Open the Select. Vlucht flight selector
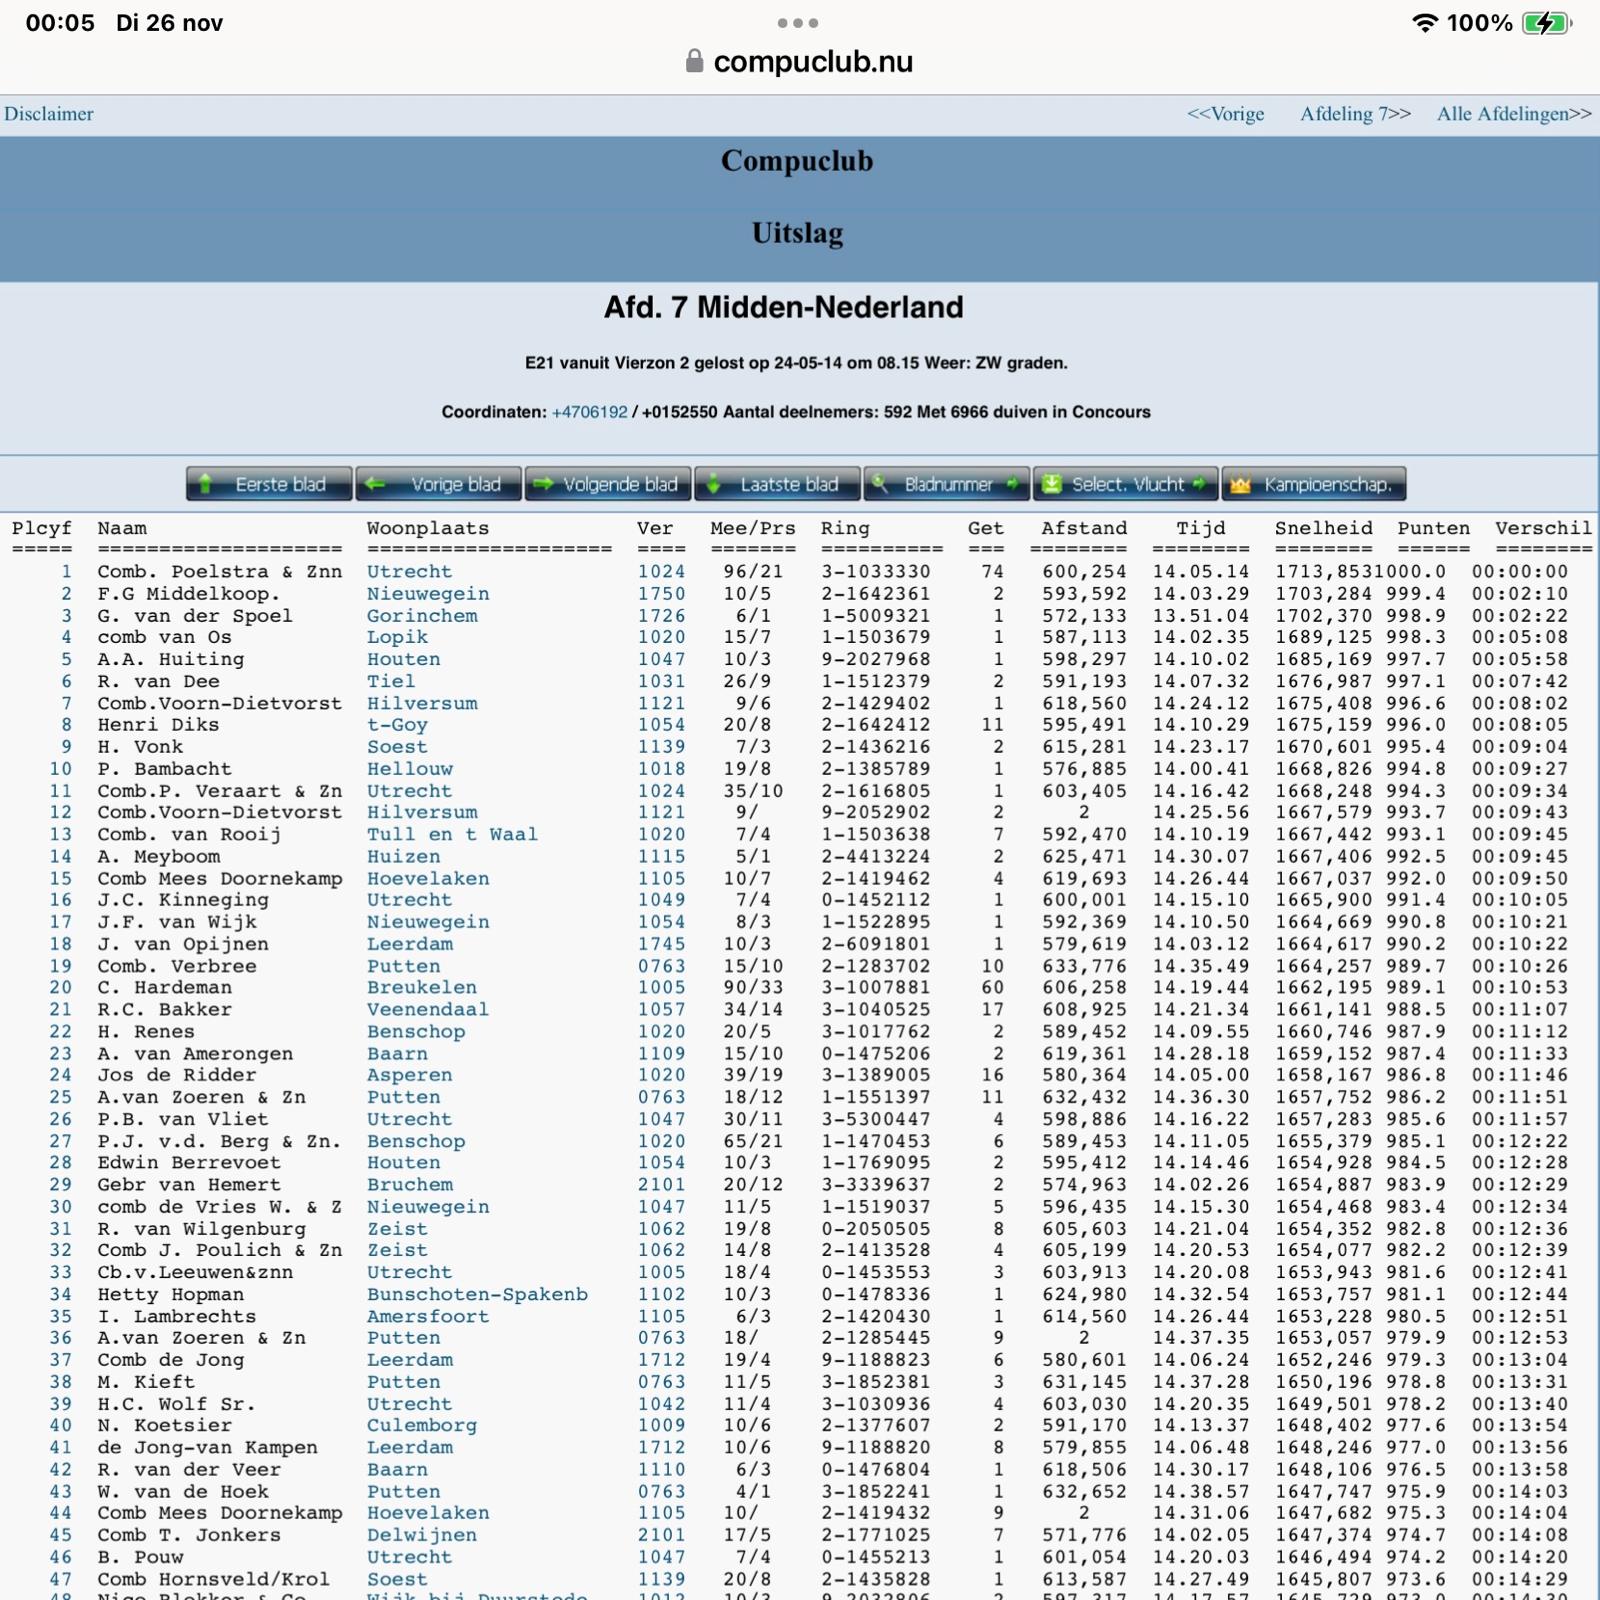1600x1600 pixels. [x=1125, y=484]
